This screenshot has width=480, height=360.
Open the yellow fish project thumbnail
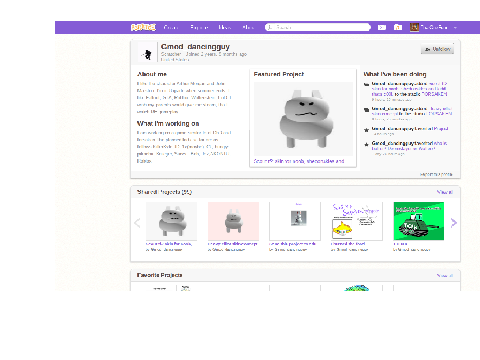tap(357, 221)
